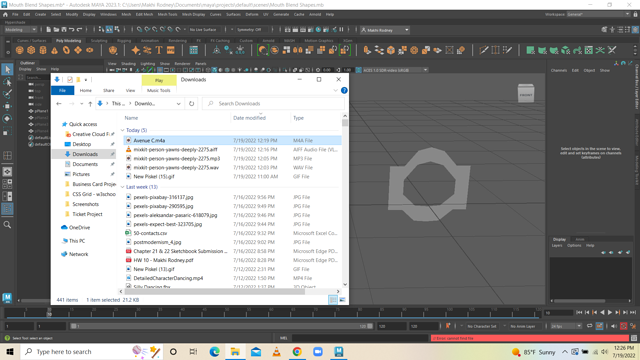Open the Modeling menu set dropdown
The width and height of the screenshot is (640, 360).
click(x=20, y=29)
